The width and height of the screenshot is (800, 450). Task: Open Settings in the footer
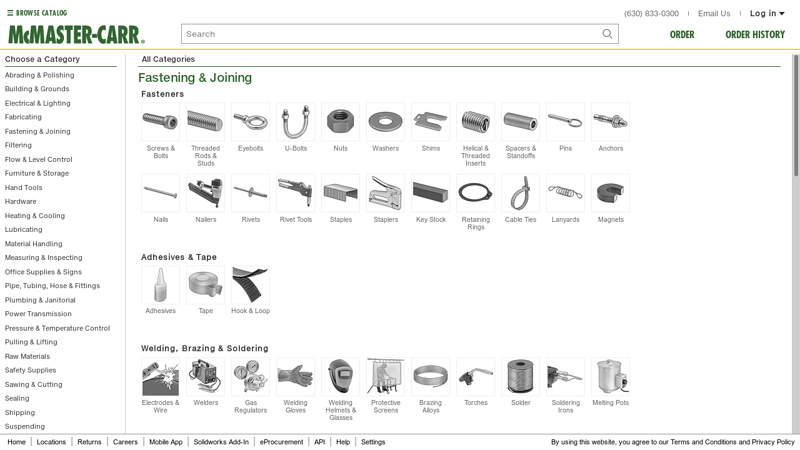click(373, 442)
